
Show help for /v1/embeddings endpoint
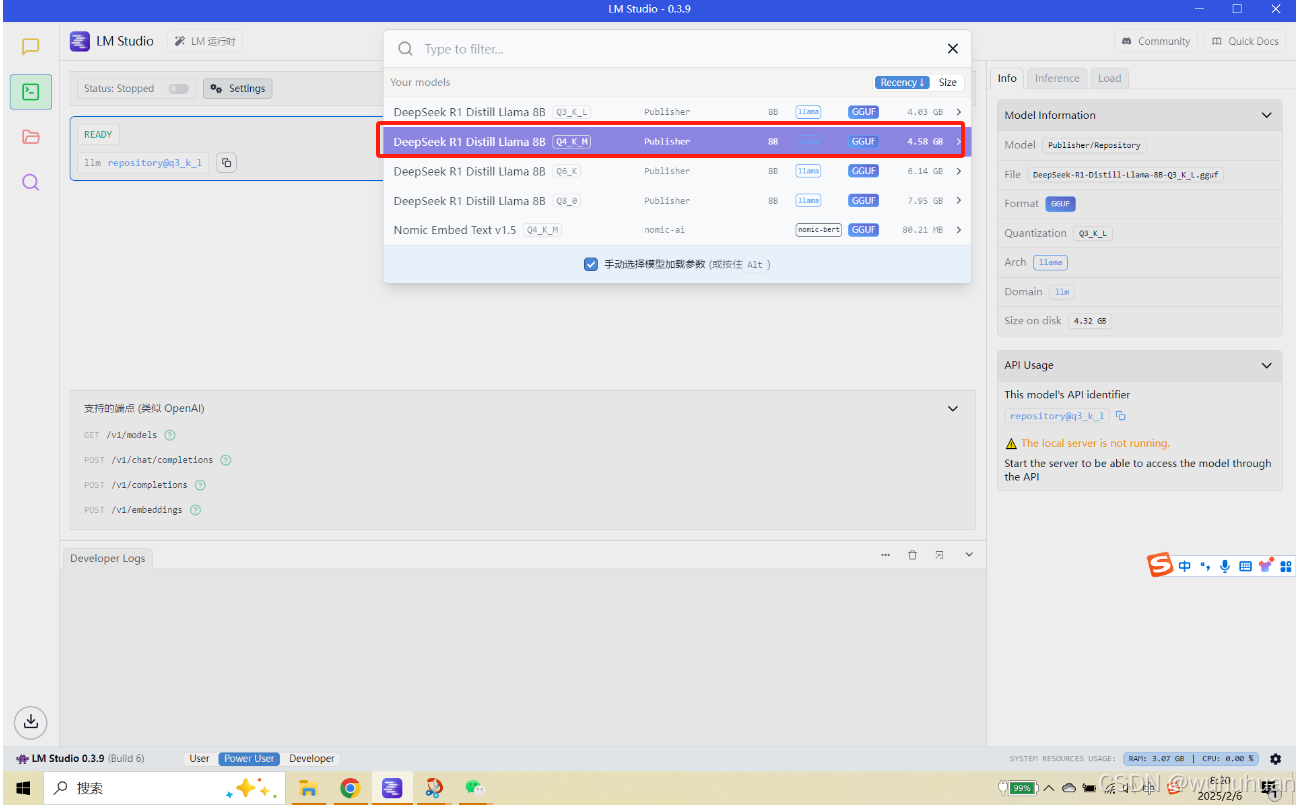pyautogui.click(x=195, y=510)
